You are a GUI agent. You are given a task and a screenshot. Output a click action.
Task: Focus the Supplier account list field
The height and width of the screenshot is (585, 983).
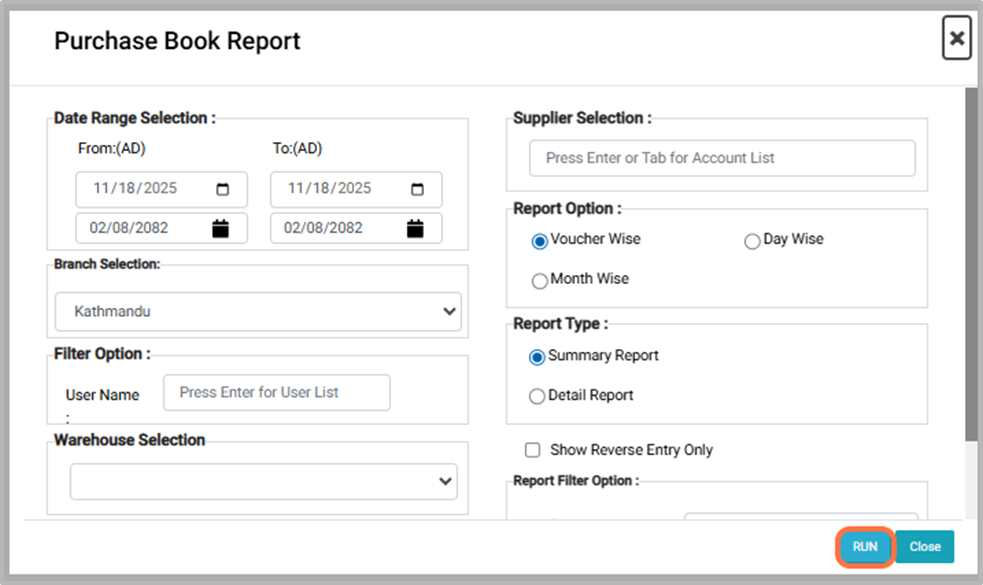(x=722, y=158)
